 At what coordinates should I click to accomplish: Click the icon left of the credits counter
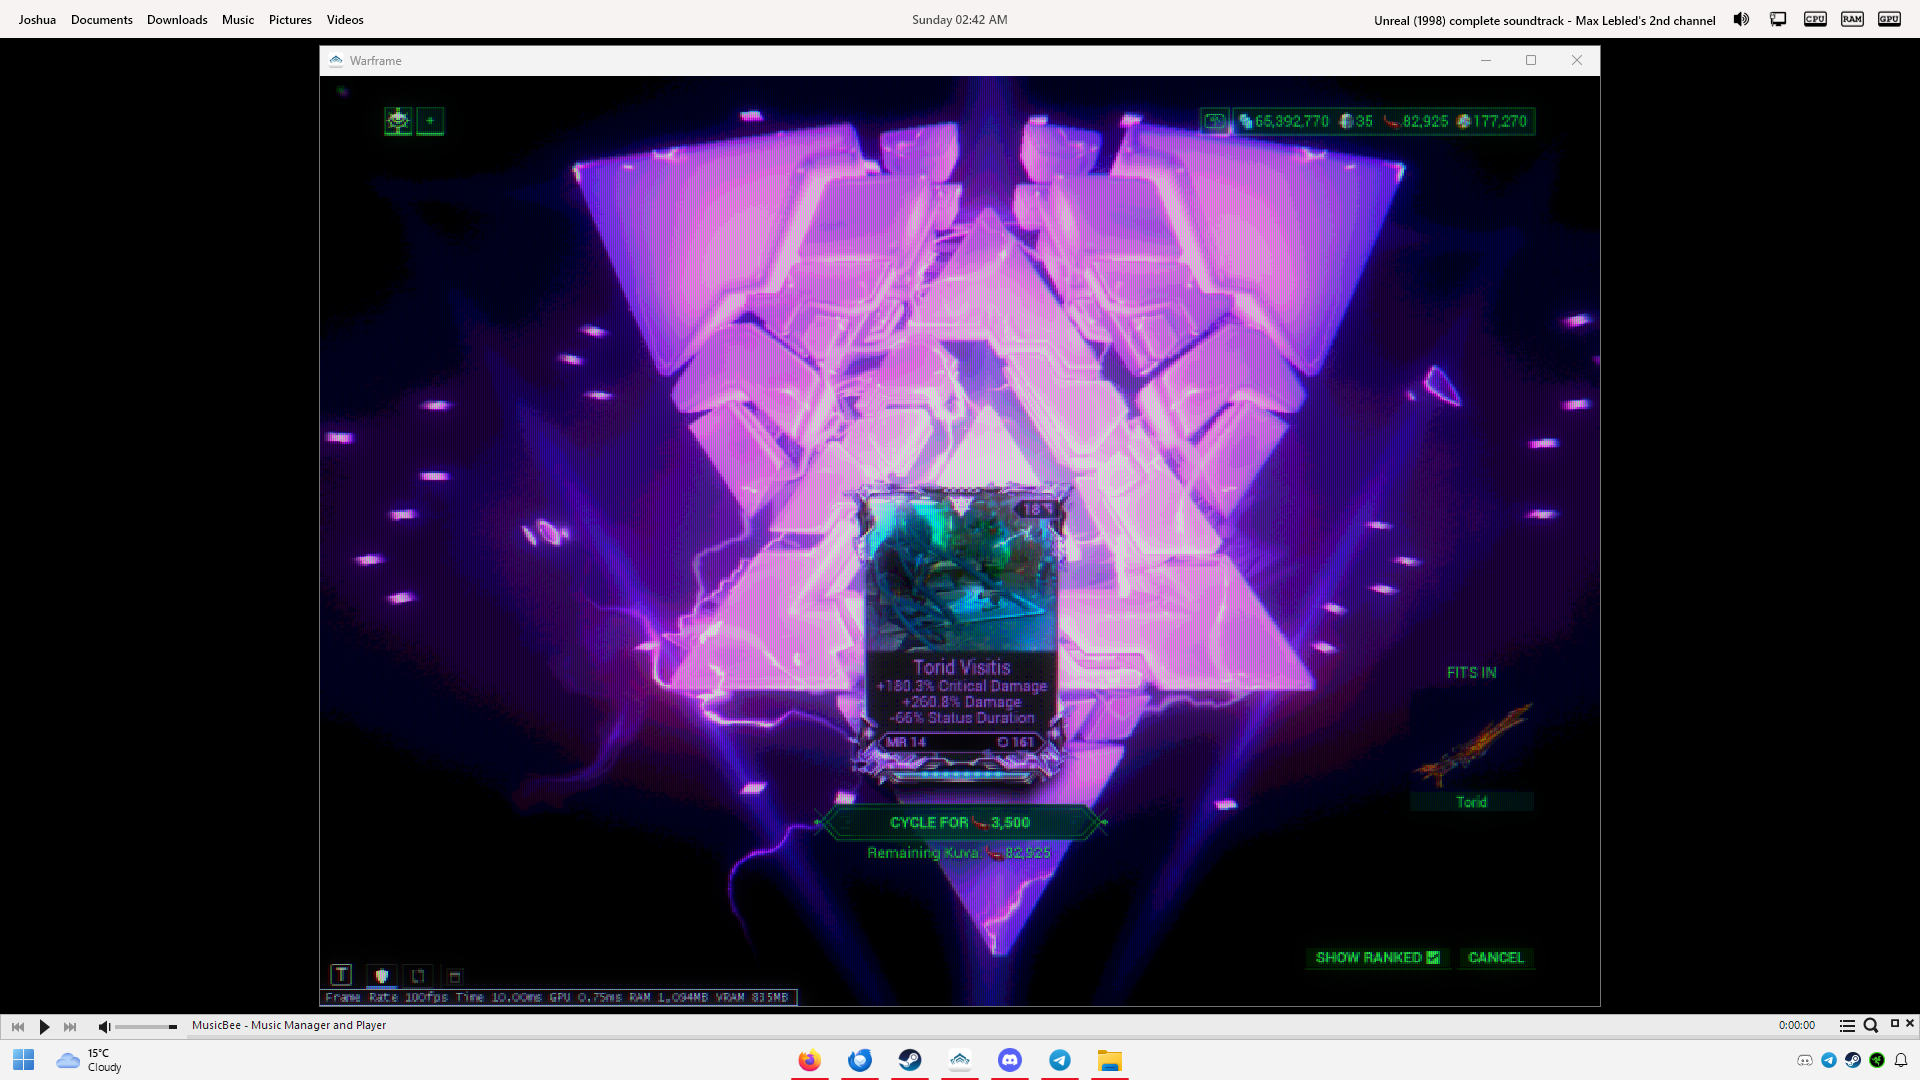click(x=1215, y=122)
